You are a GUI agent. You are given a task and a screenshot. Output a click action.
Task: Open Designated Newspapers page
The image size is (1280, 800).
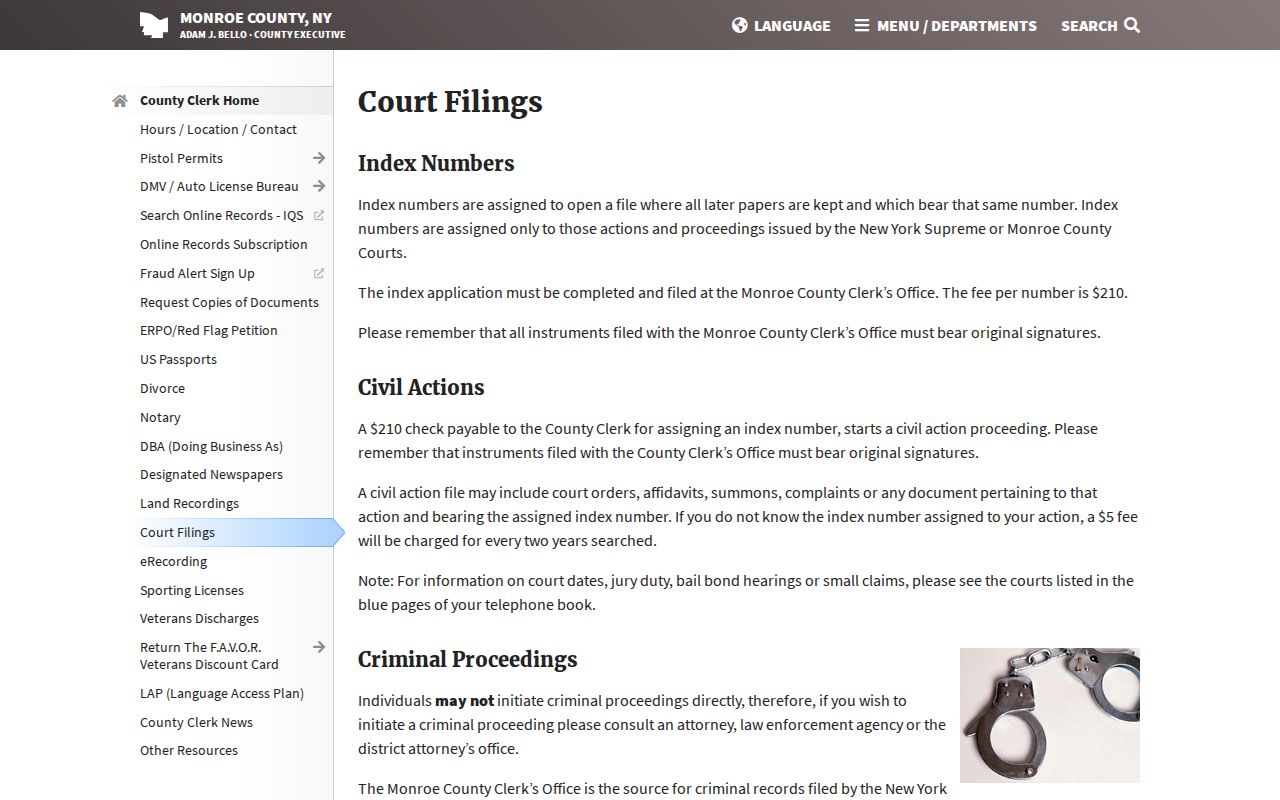click(x=211, y=475)
